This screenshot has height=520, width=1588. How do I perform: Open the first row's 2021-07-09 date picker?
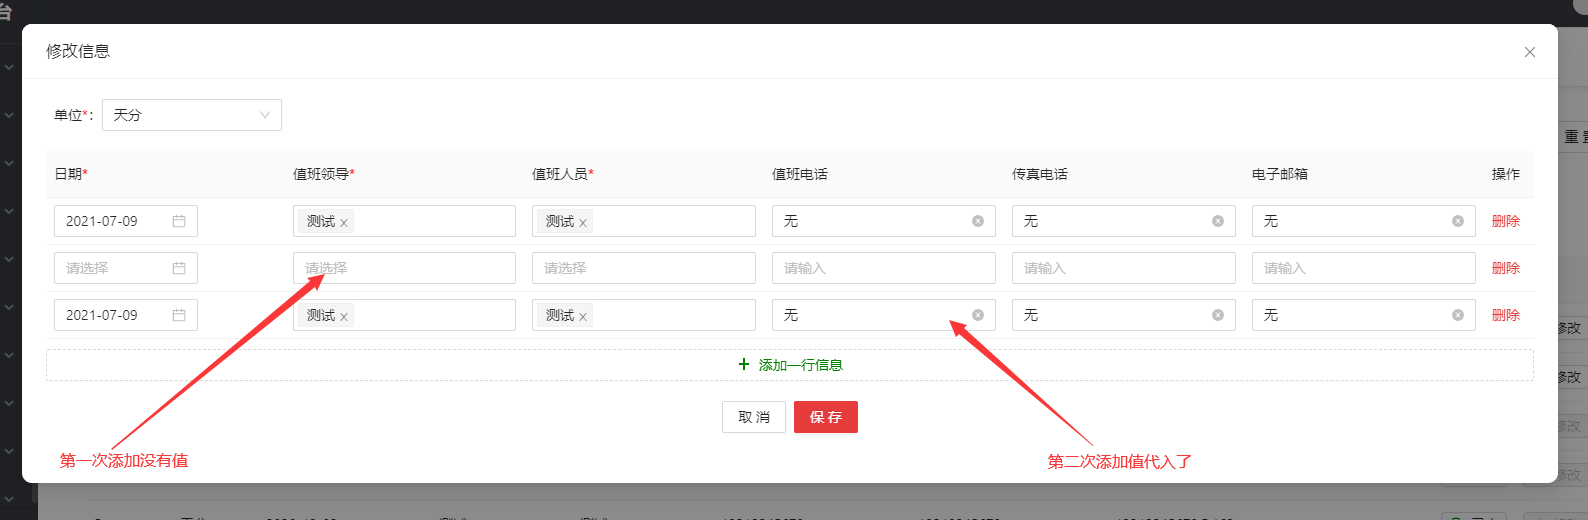[126, 221]
